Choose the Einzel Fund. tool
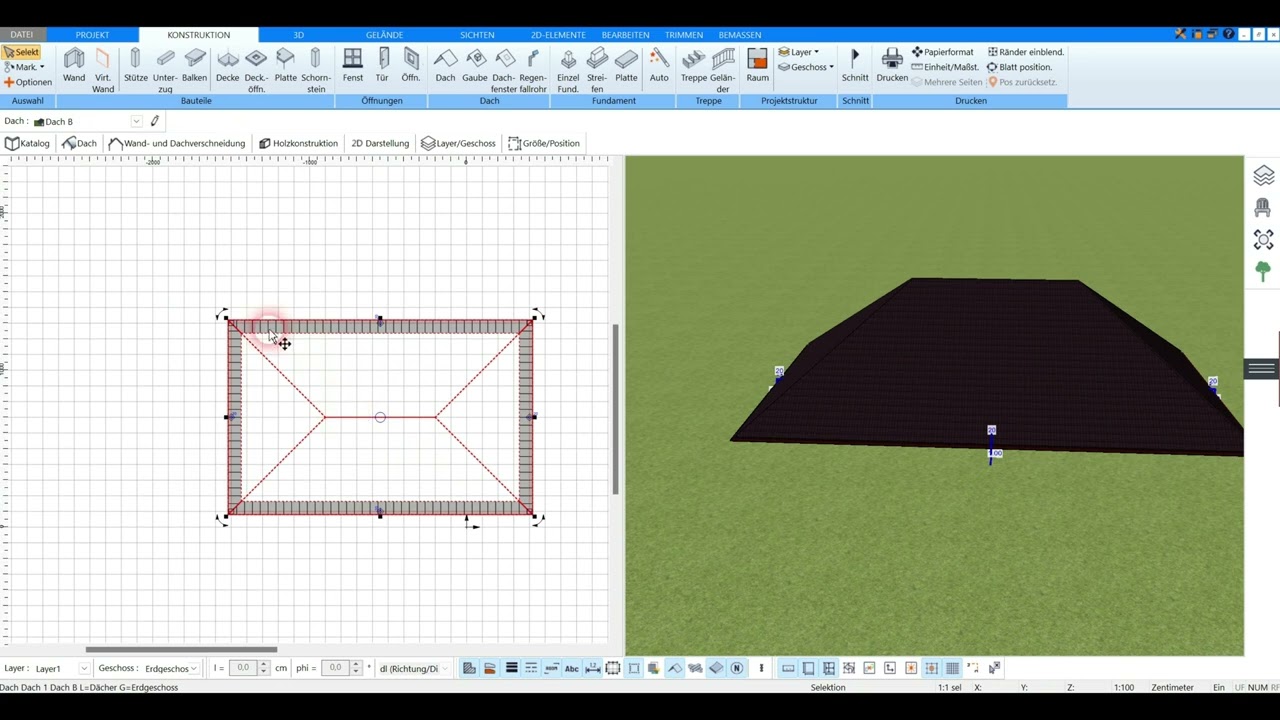The width and height of the screenshot is (1280, 720). pyautogui.click(x=568, y=70)
